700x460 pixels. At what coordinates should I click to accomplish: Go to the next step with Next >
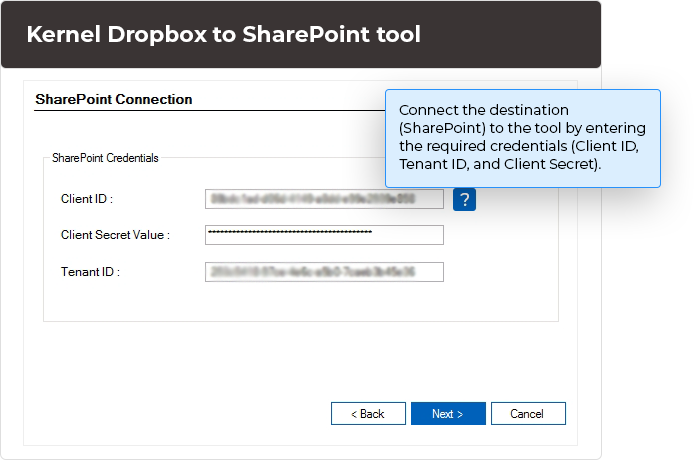pyautogui.click(x=448, y=414)
